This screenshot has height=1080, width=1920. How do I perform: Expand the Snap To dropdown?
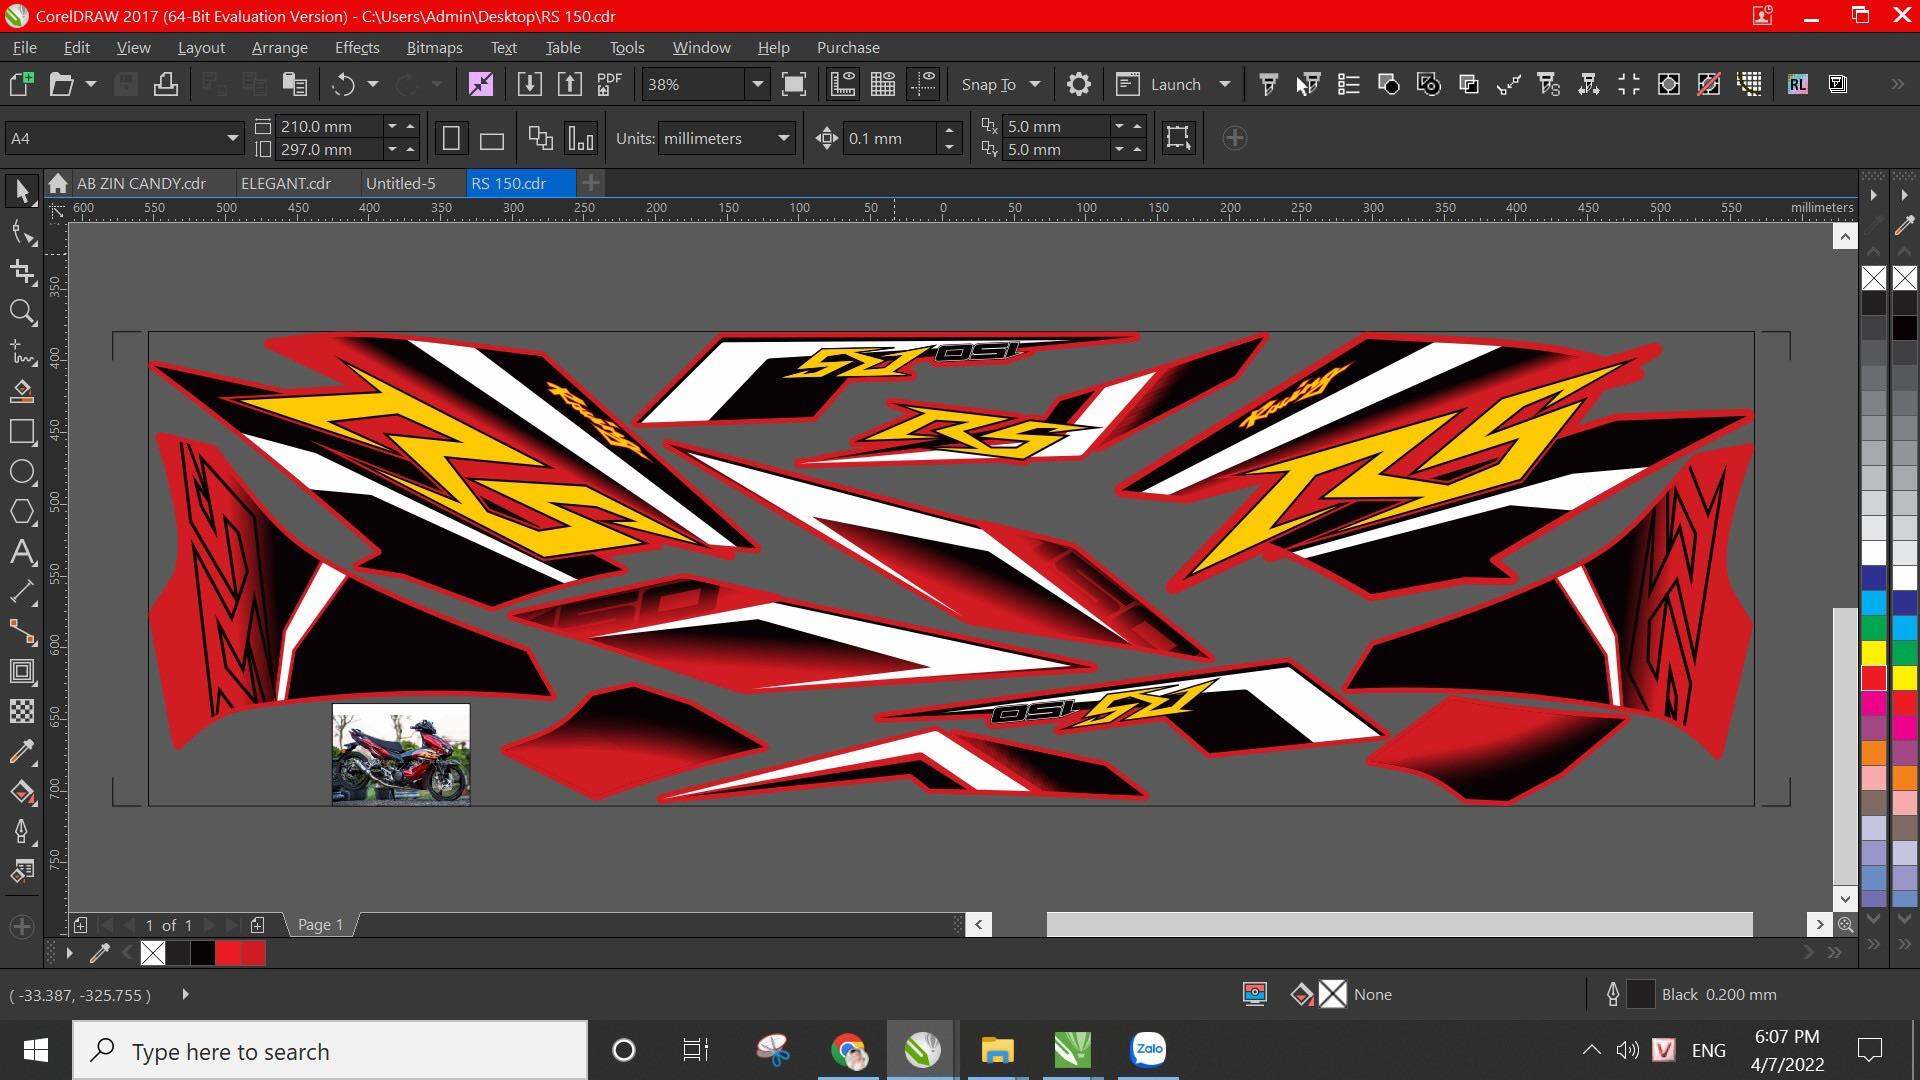pyautogui.click(x=1034, y=84)
